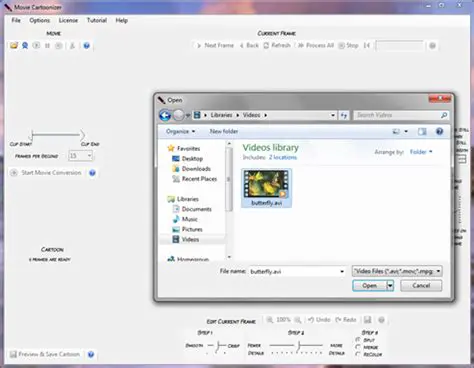
Task: Click the save frame disk icon after Redo
Action: point(368,320)
